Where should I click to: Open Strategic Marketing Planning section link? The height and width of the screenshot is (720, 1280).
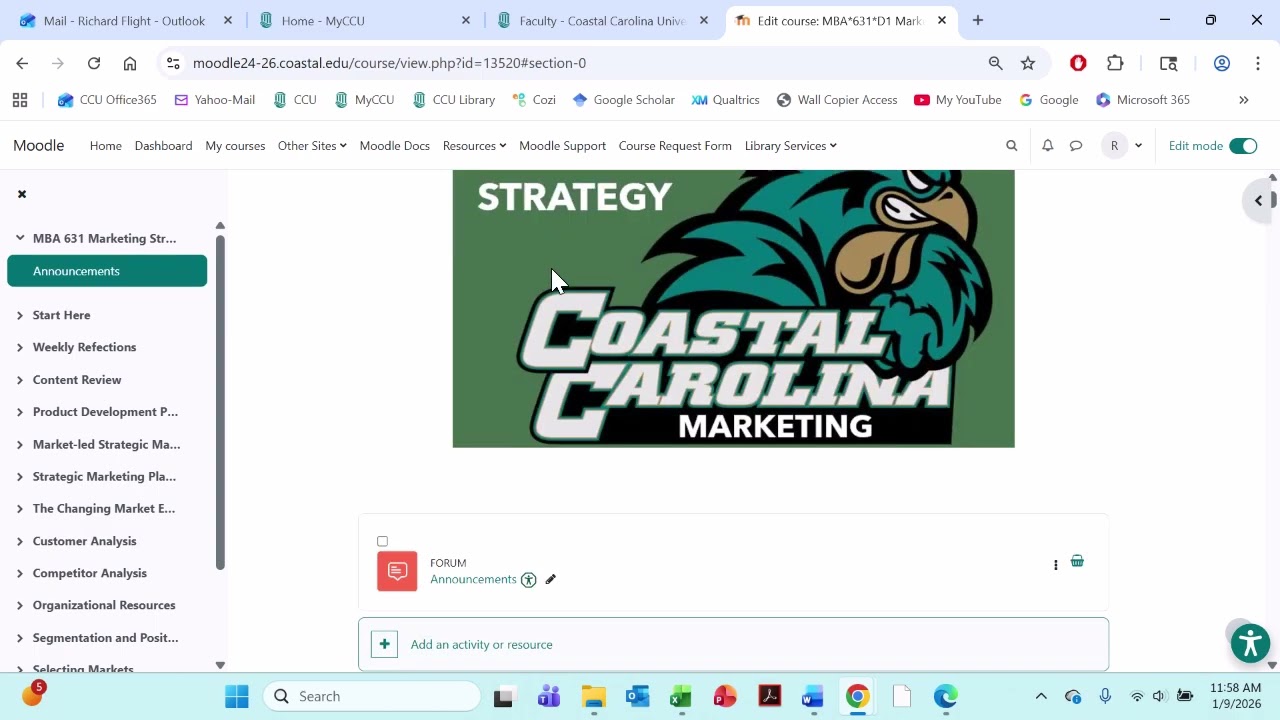tap(104, 476)
